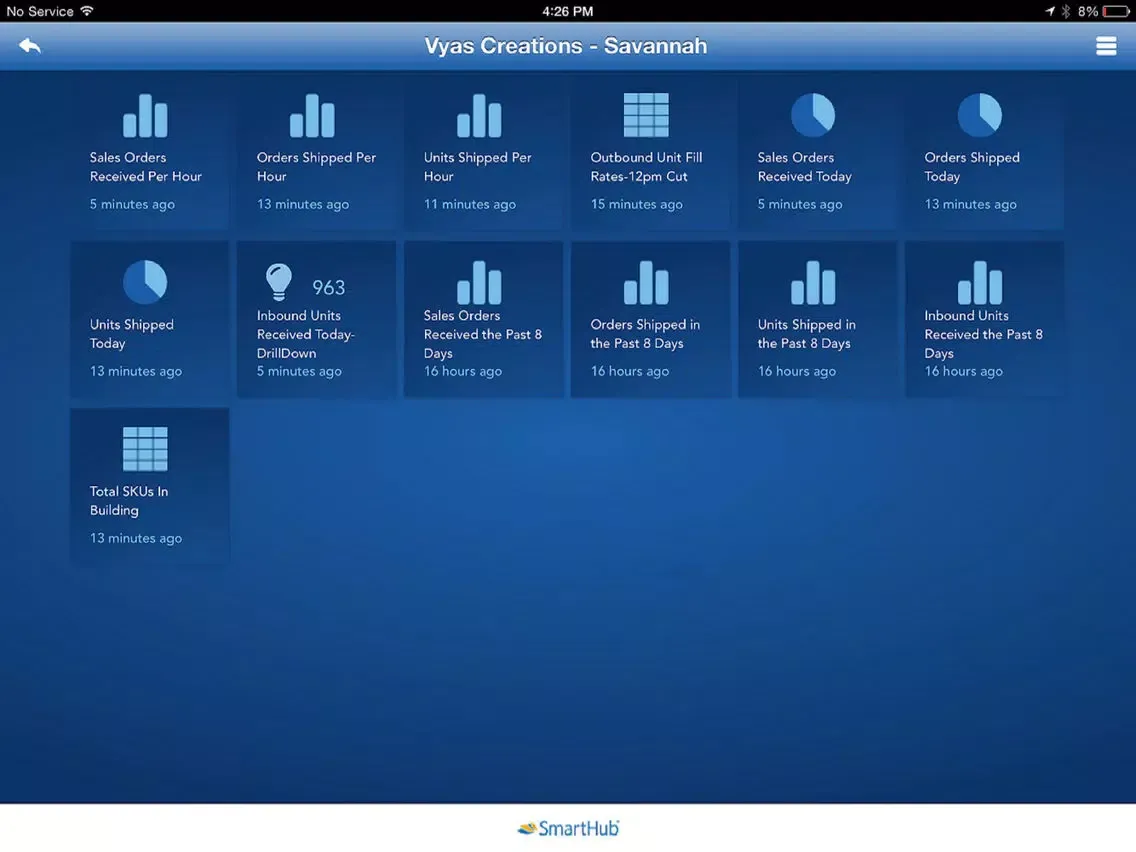
Task: Tap the SmartHub logo
Action: coord(568,828)
